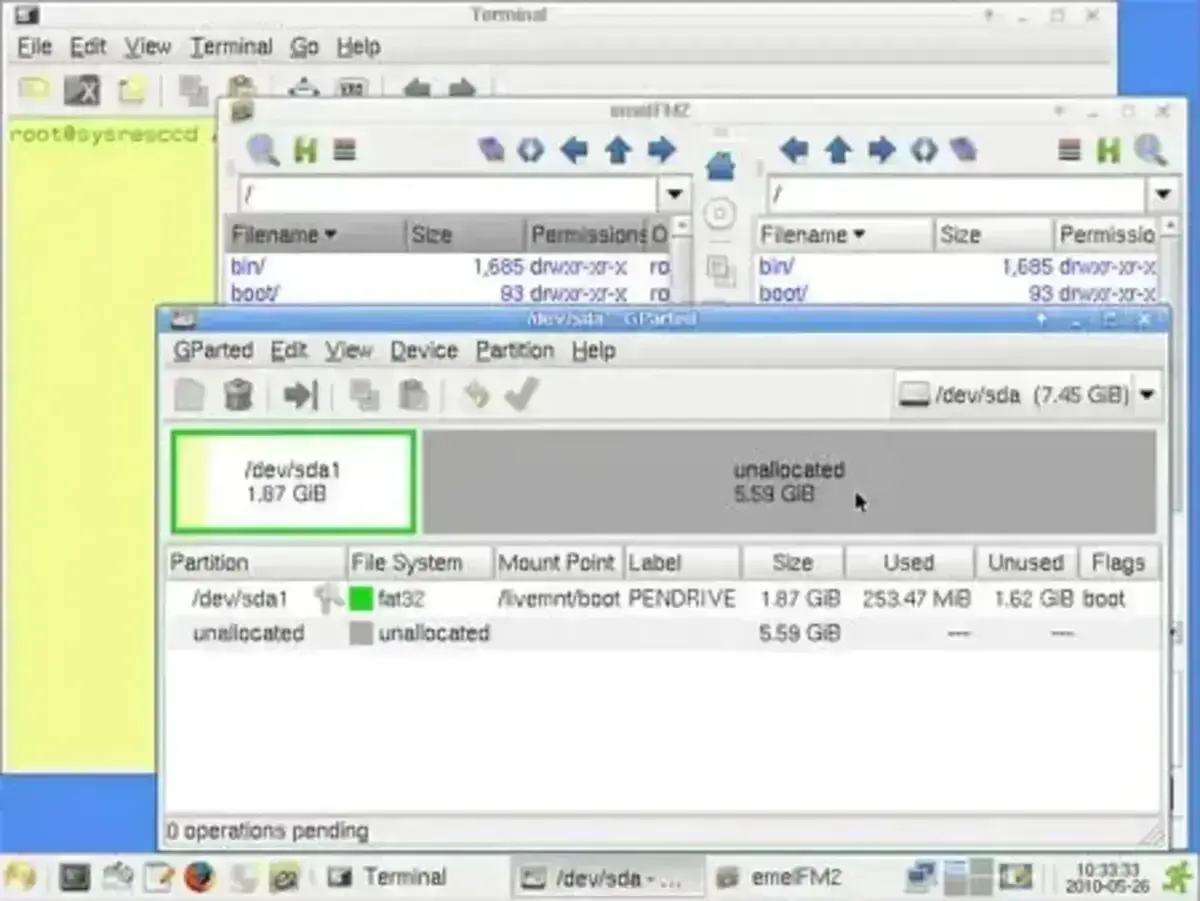Screen dimensions: 1200x901
Task: Open the /dev/sda device selector dropdown
Action: coord(1146,395)
